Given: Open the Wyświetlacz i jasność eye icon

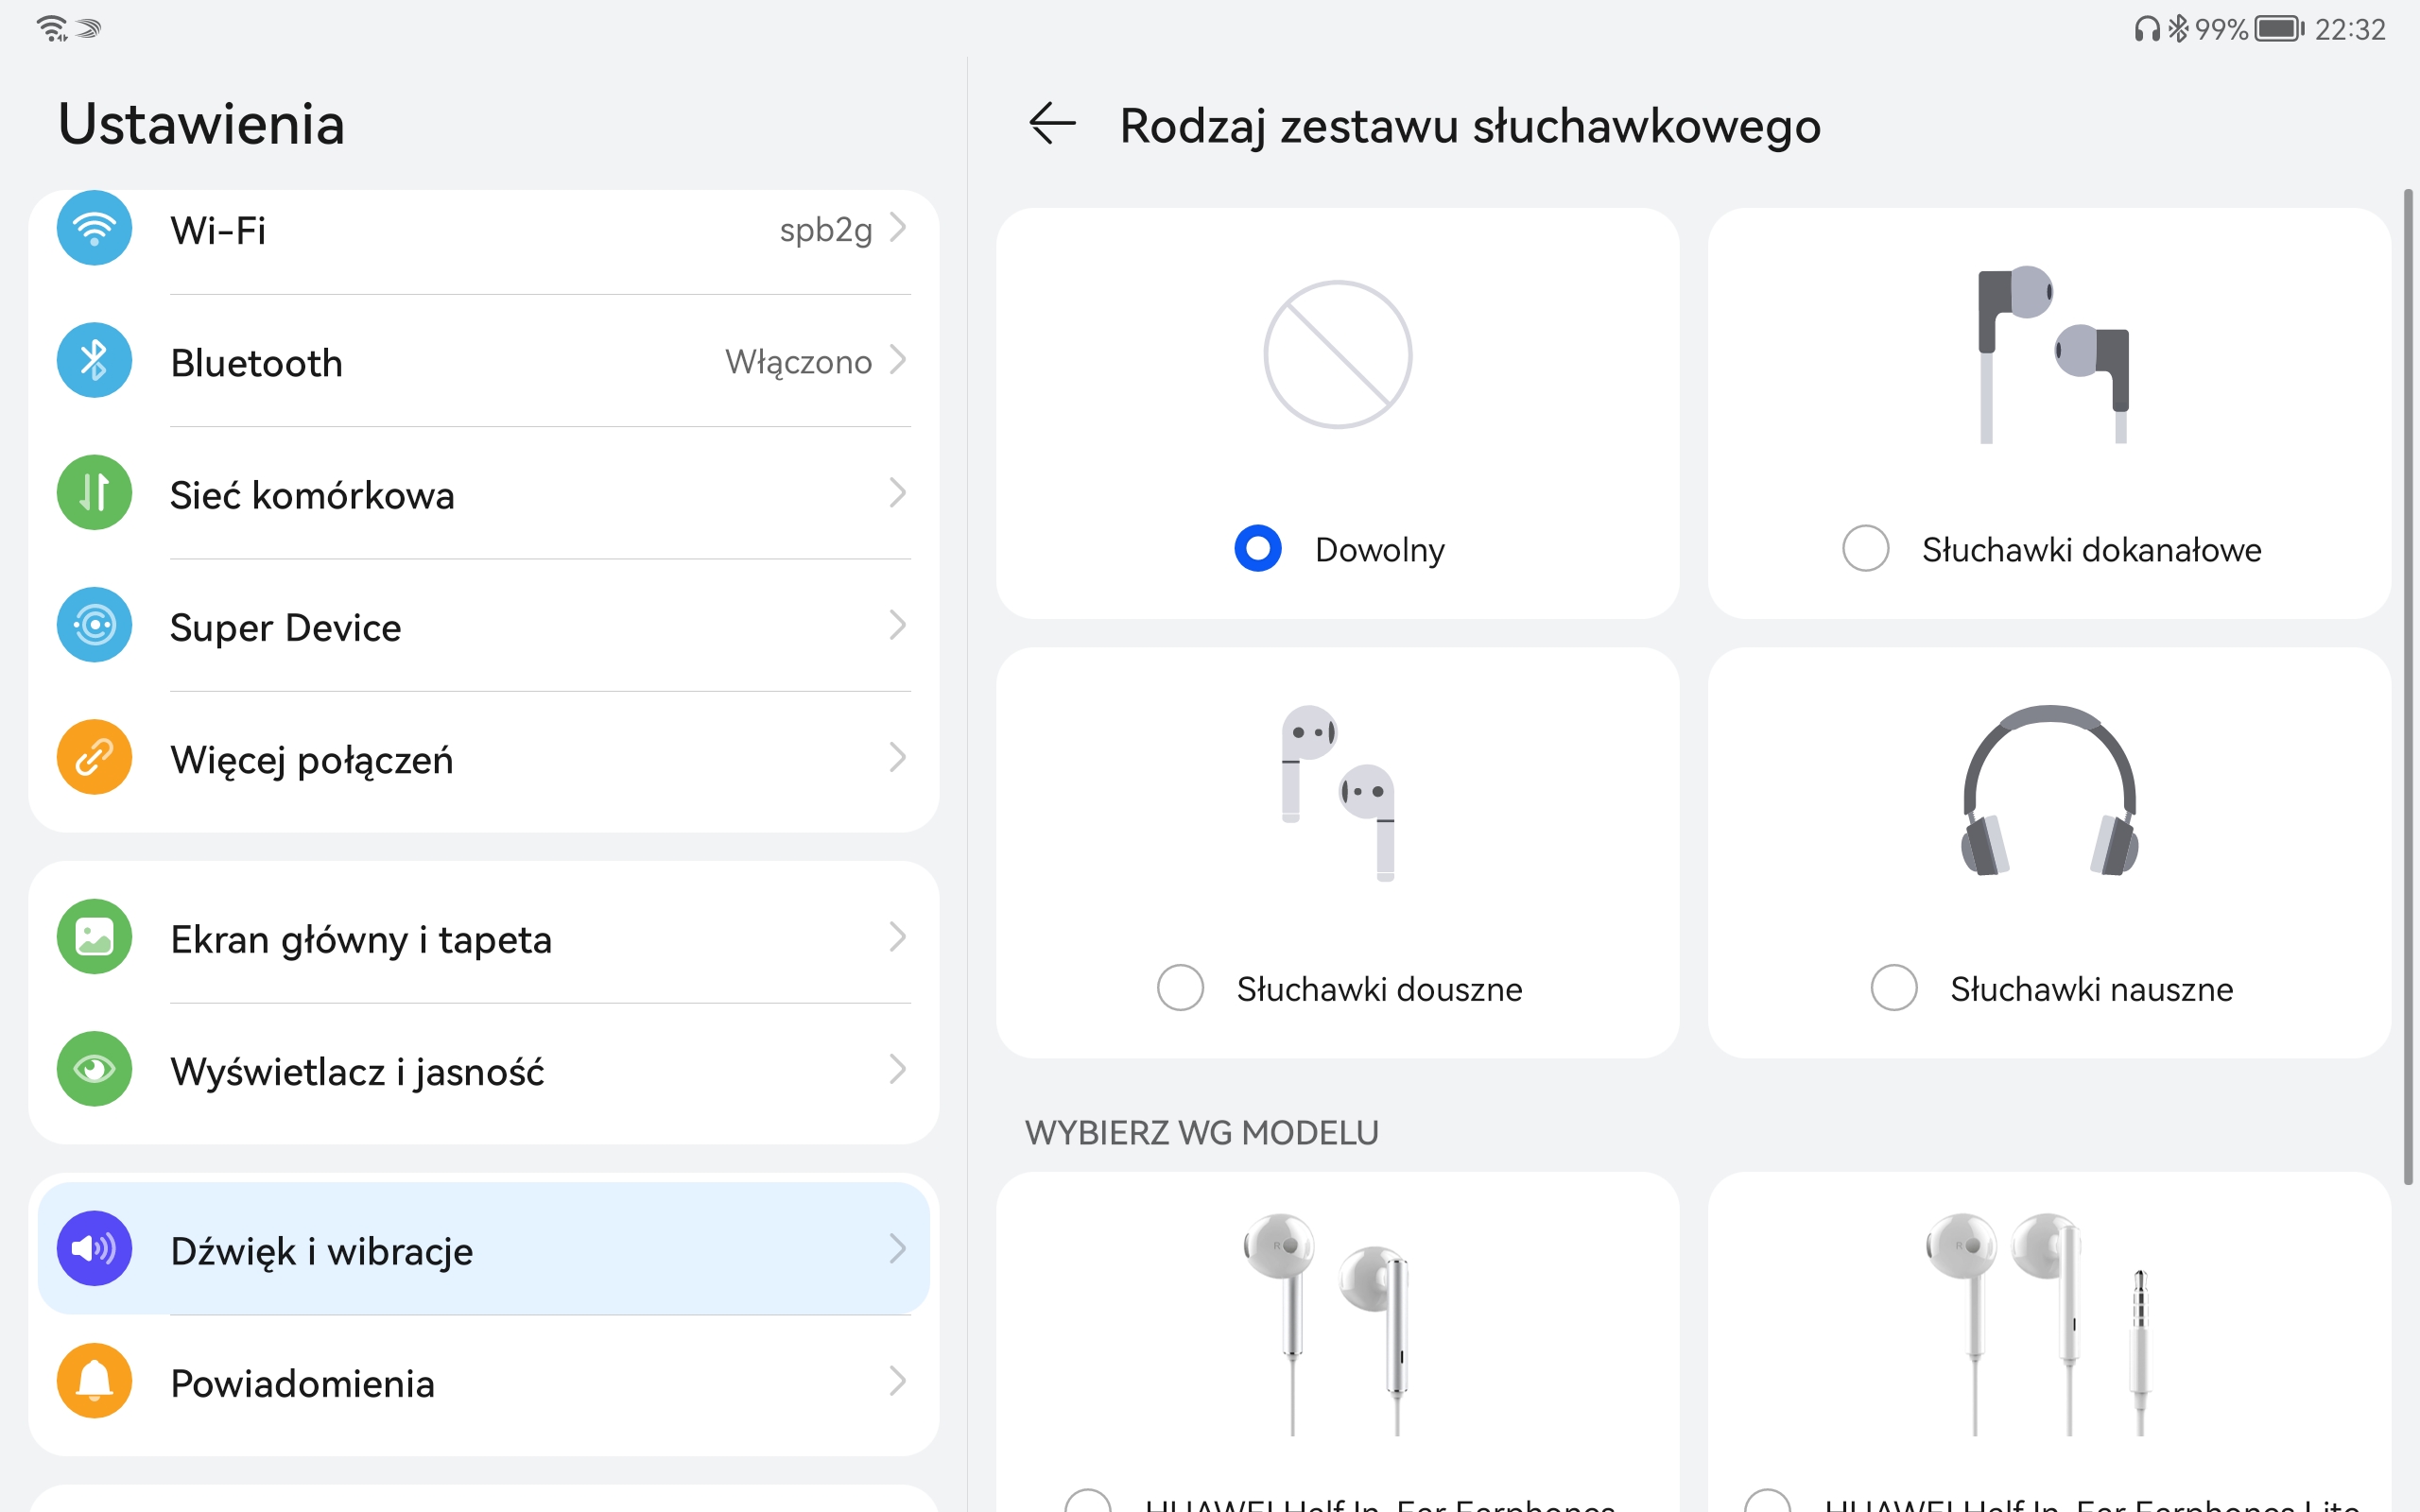Looking at the screenshot, I should tap(94, 1069).
